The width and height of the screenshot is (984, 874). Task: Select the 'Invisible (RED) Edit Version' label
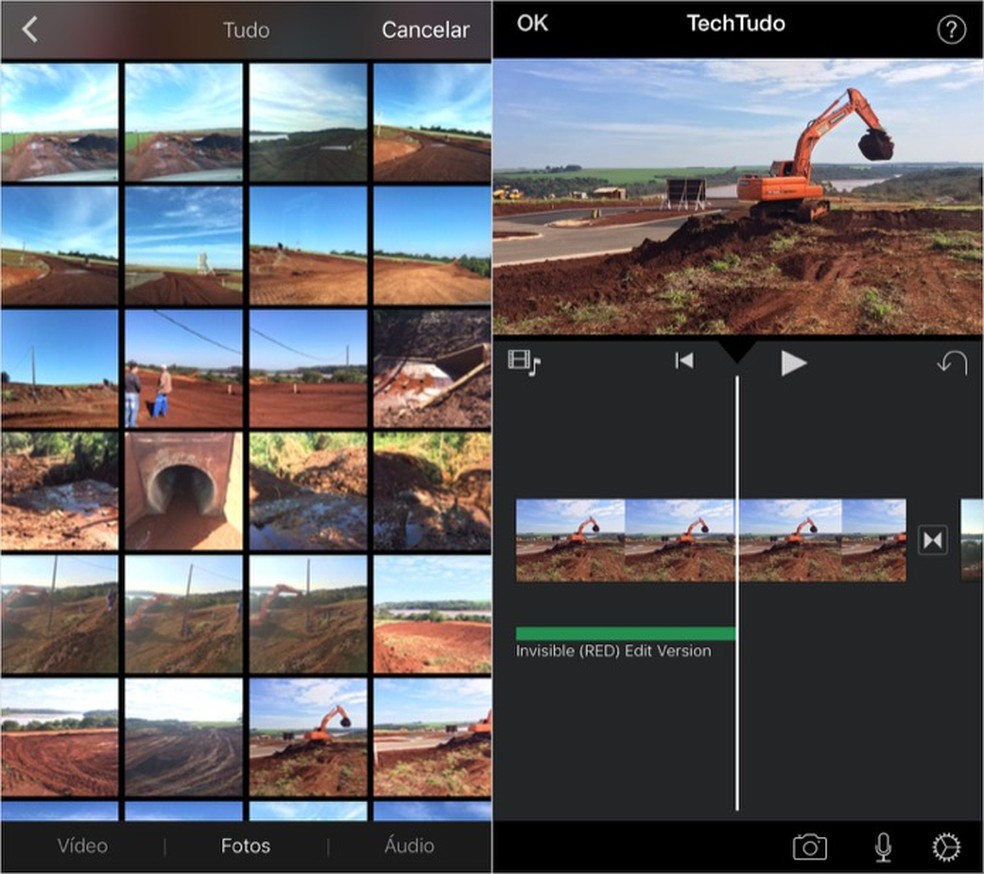[613, 651]
